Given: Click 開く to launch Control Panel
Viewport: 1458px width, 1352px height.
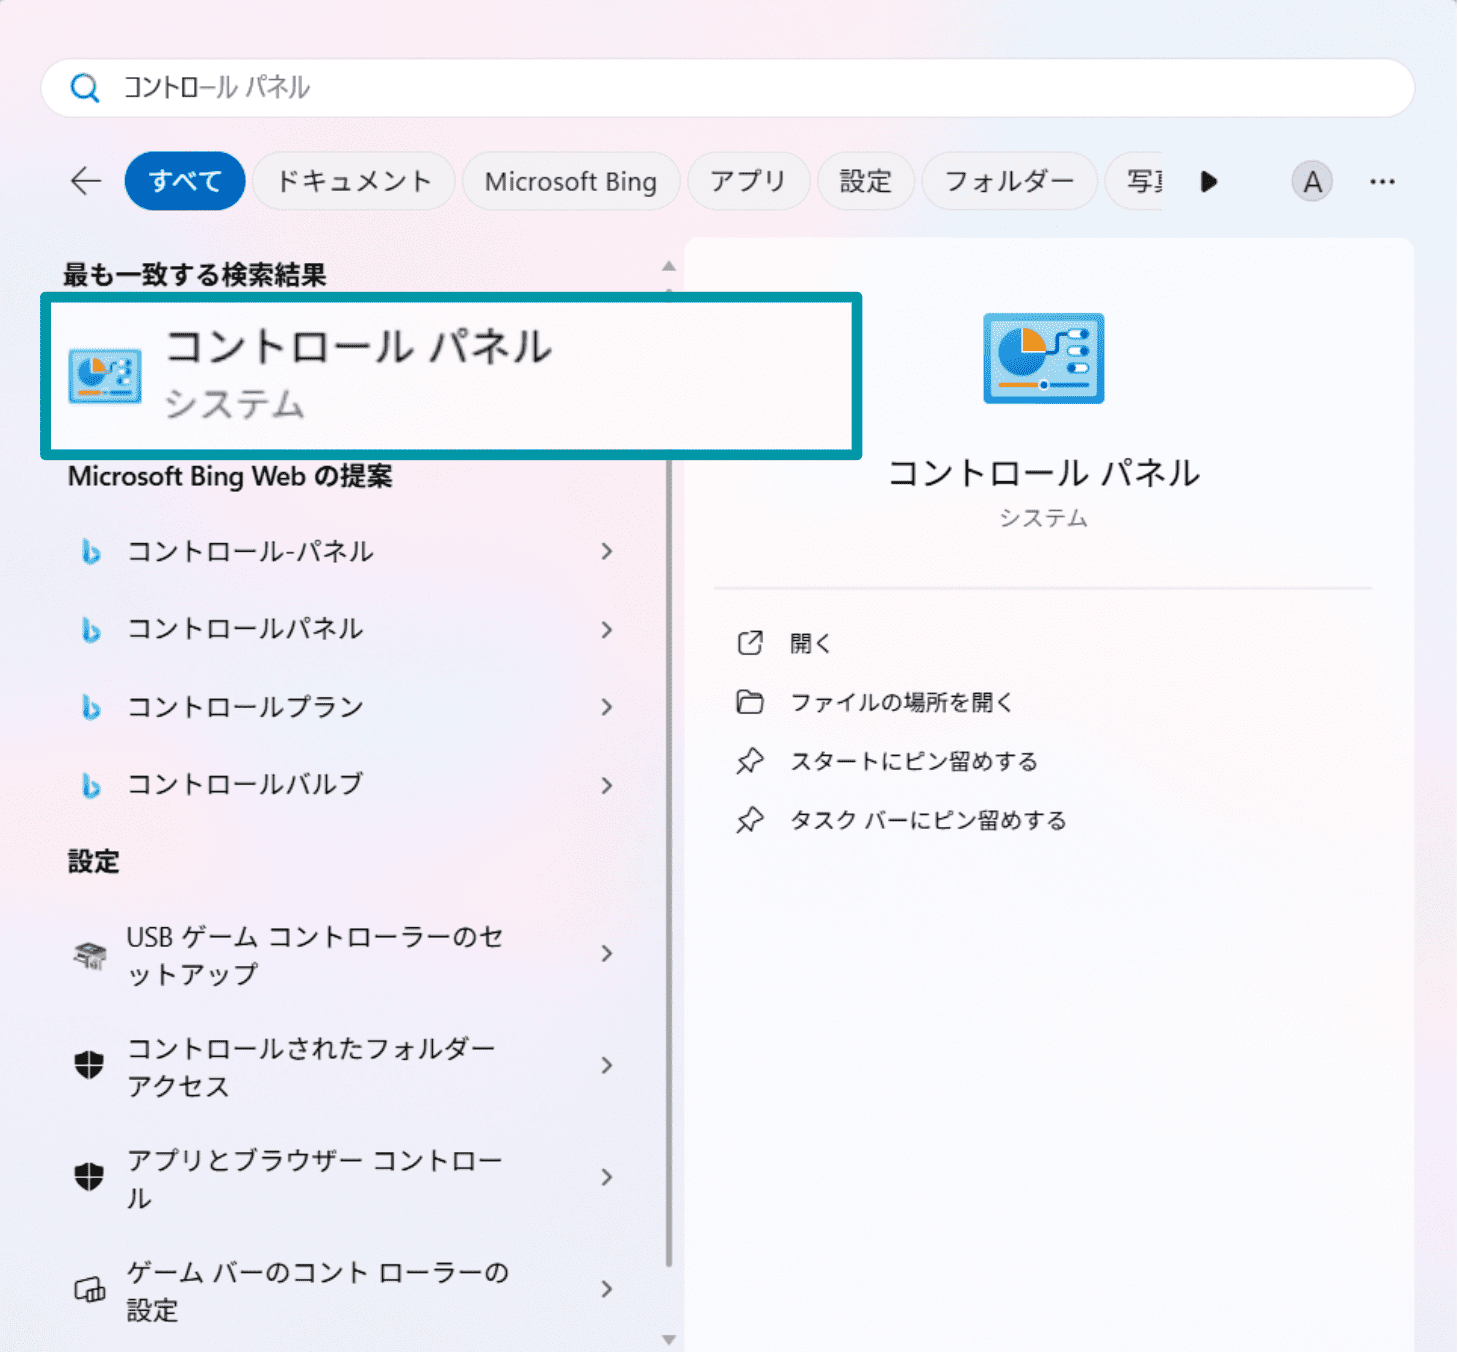Looking at the screenshot, I should (x=809, y=643).
